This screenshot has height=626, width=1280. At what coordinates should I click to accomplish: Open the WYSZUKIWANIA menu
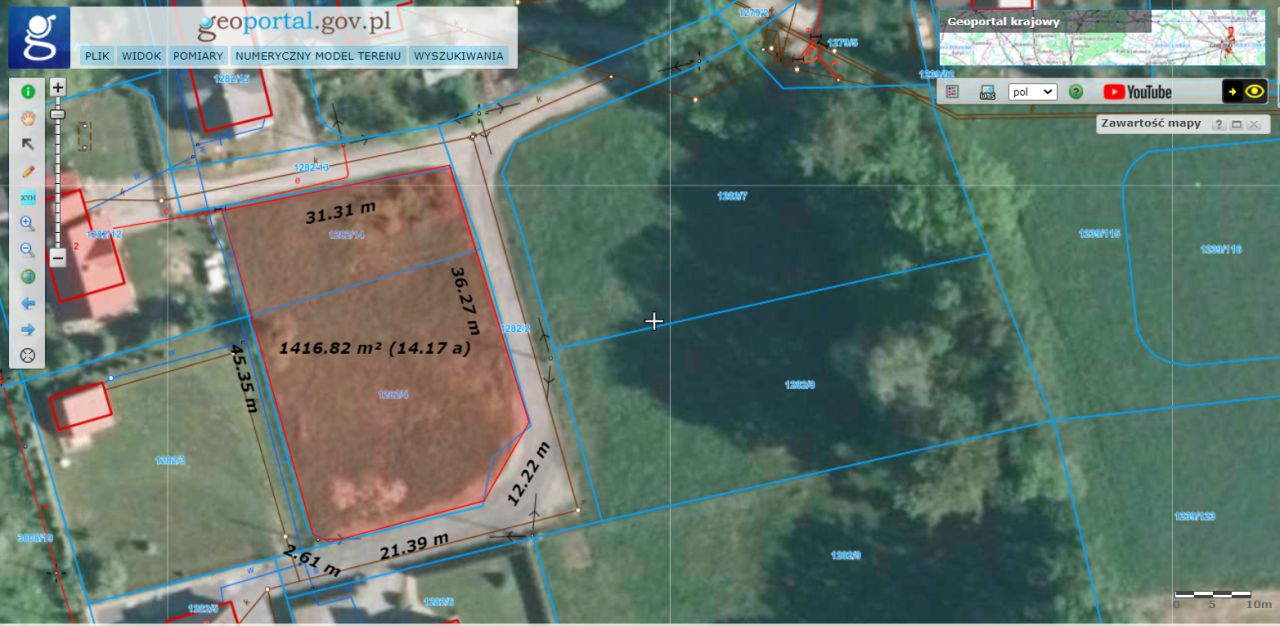(x=459, y=56)
